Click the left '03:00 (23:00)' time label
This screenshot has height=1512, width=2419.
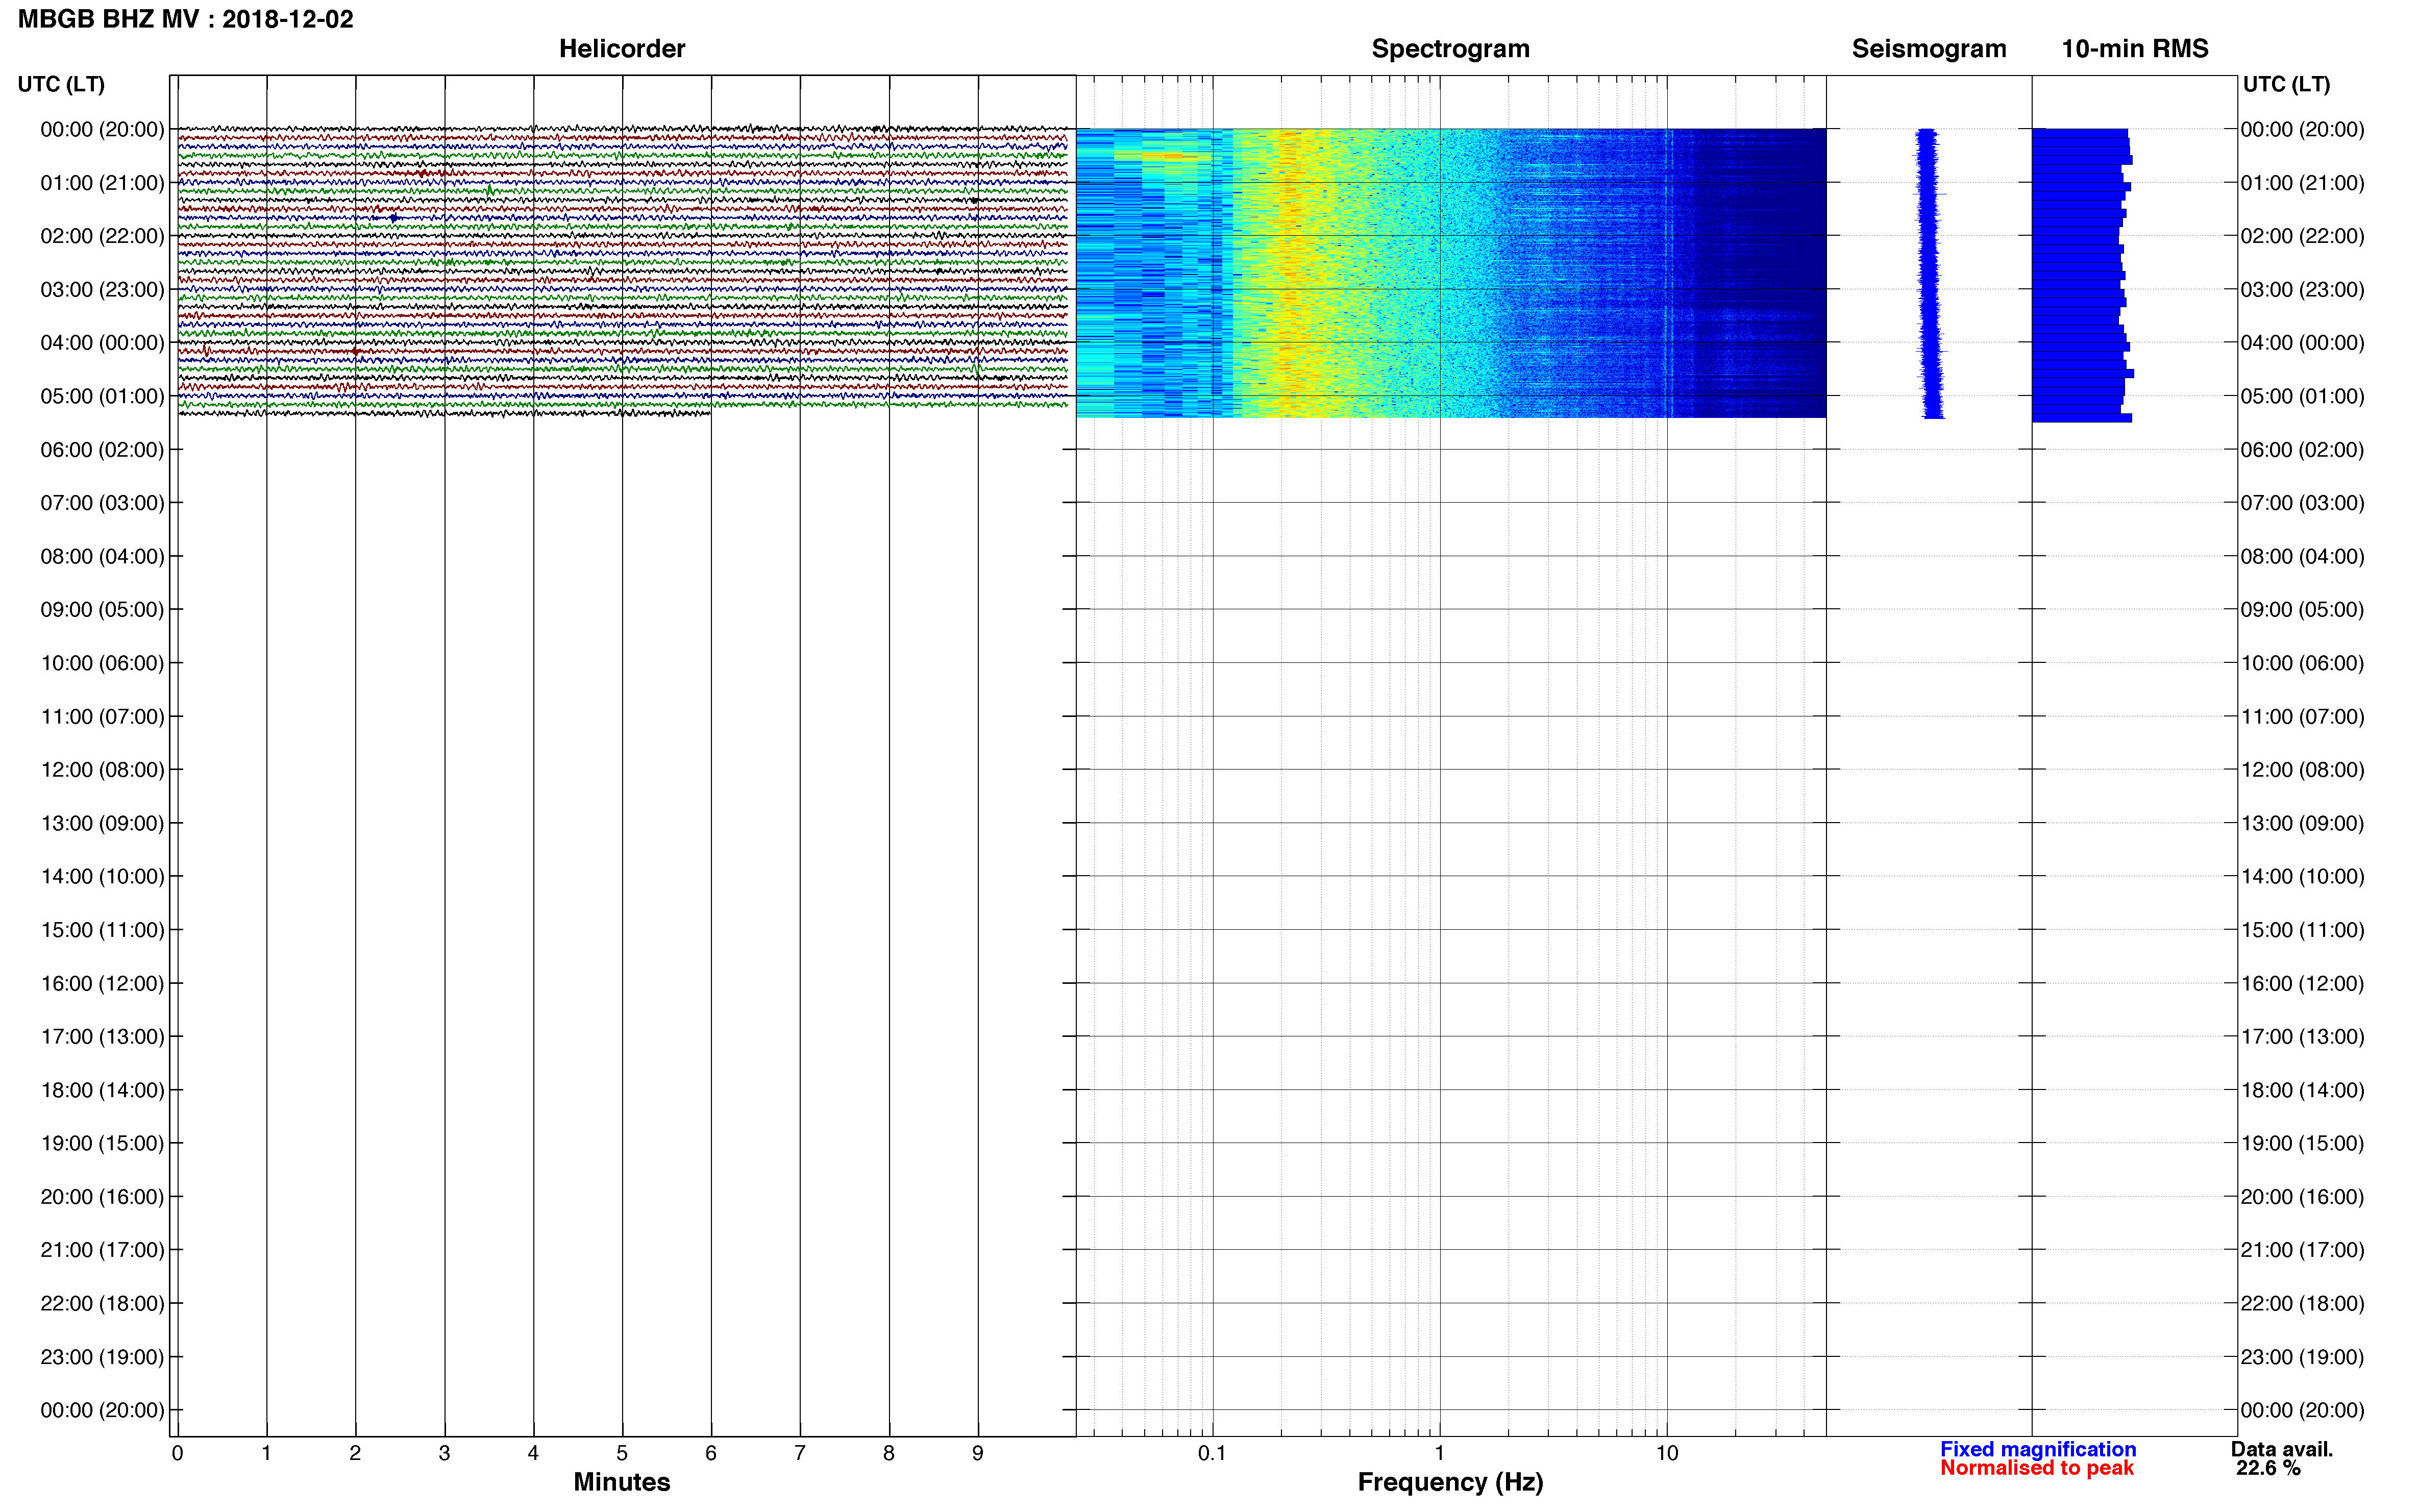pyautogui.click(x=102, y=289)
